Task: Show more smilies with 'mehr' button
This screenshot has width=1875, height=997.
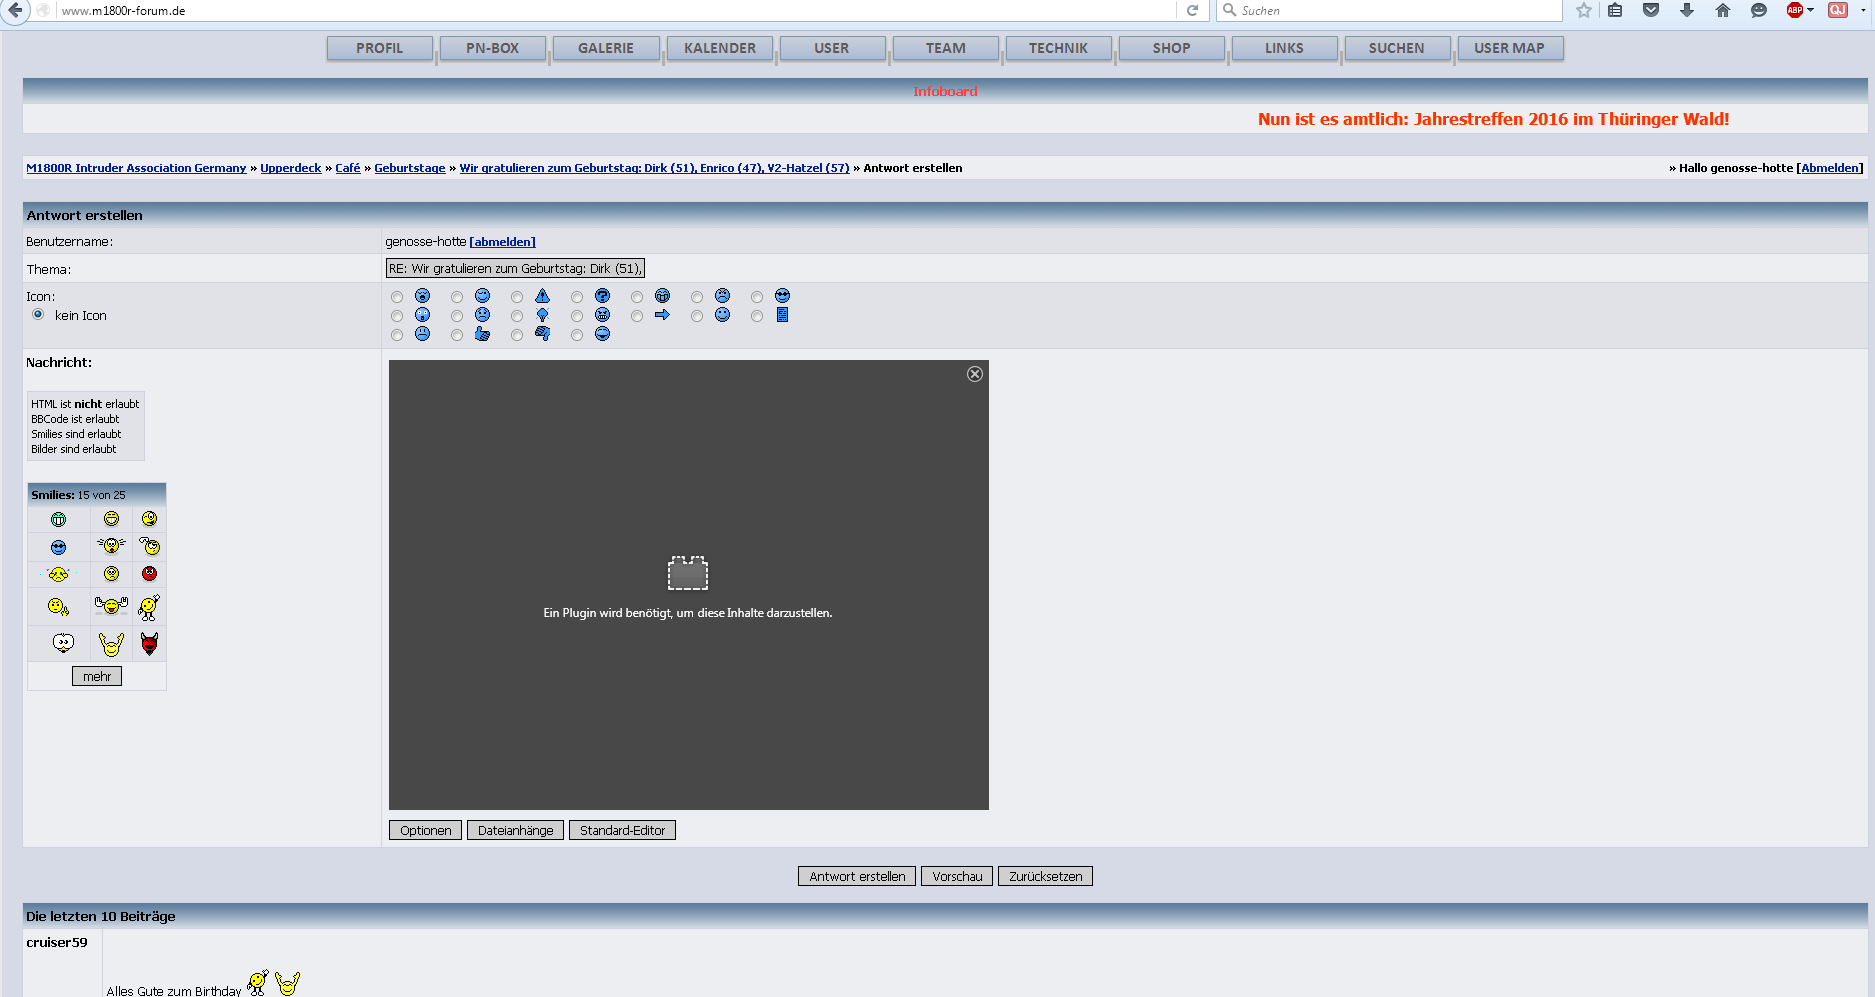Action: (x=97, y=676)
